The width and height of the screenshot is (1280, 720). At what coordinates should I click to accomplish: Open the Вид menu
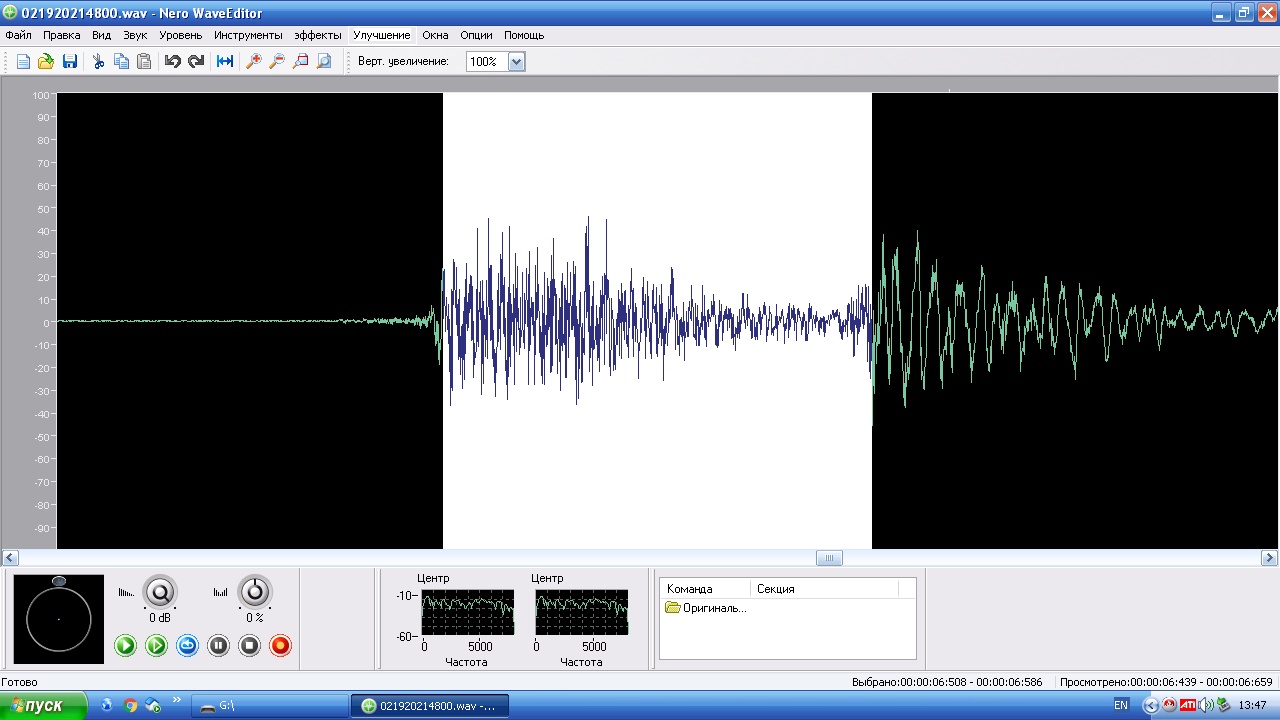pyautogui.click(x=101, y=35)
